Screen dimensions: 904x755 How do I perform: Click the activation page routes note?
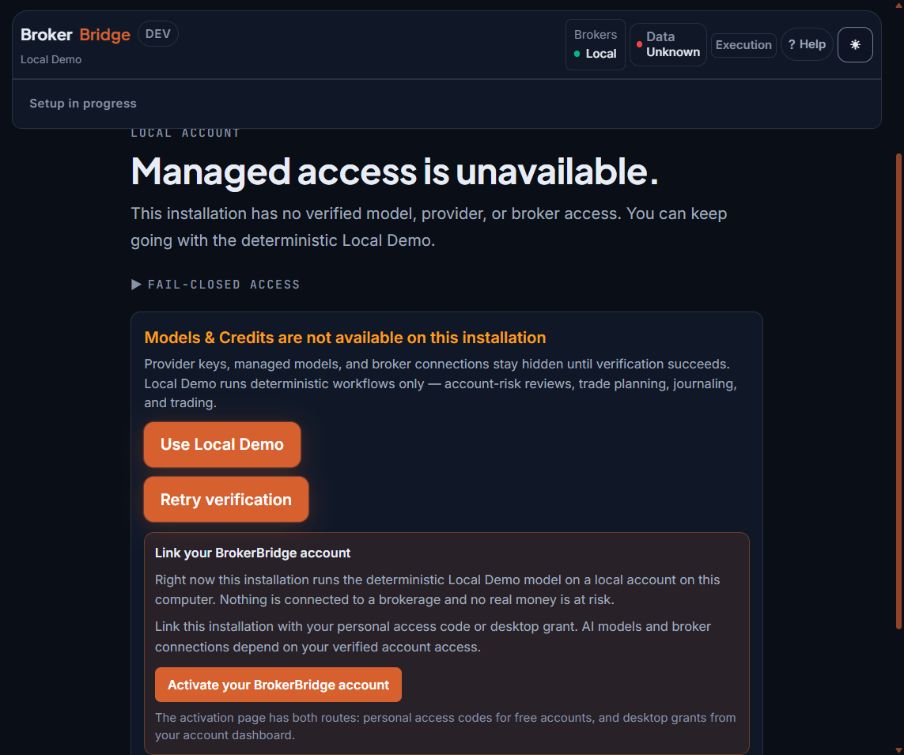445,726
